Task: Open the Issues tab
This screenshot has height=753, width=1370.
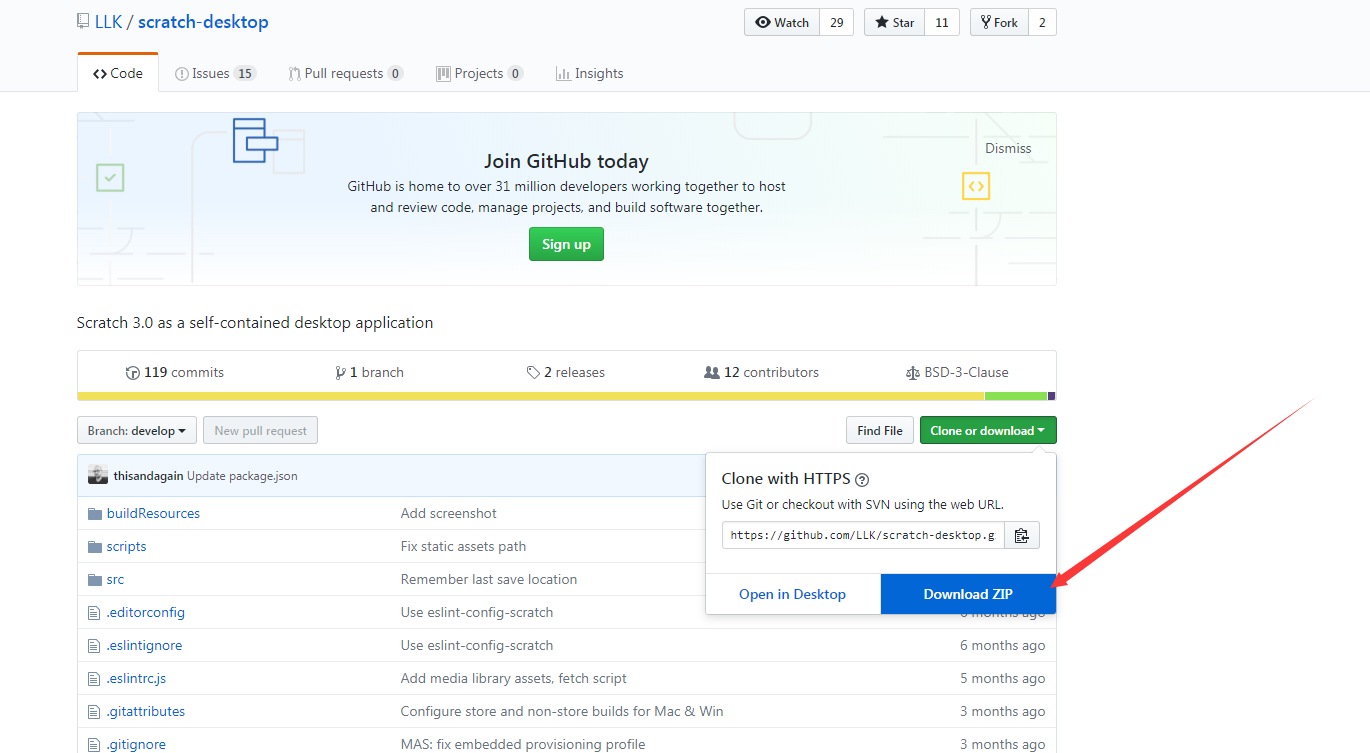Action: [x=216, y=73]
